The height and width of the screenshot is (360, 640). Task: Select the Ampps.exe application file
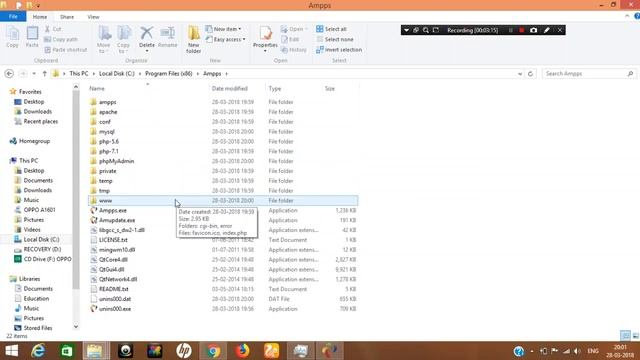tap(113, 210)
